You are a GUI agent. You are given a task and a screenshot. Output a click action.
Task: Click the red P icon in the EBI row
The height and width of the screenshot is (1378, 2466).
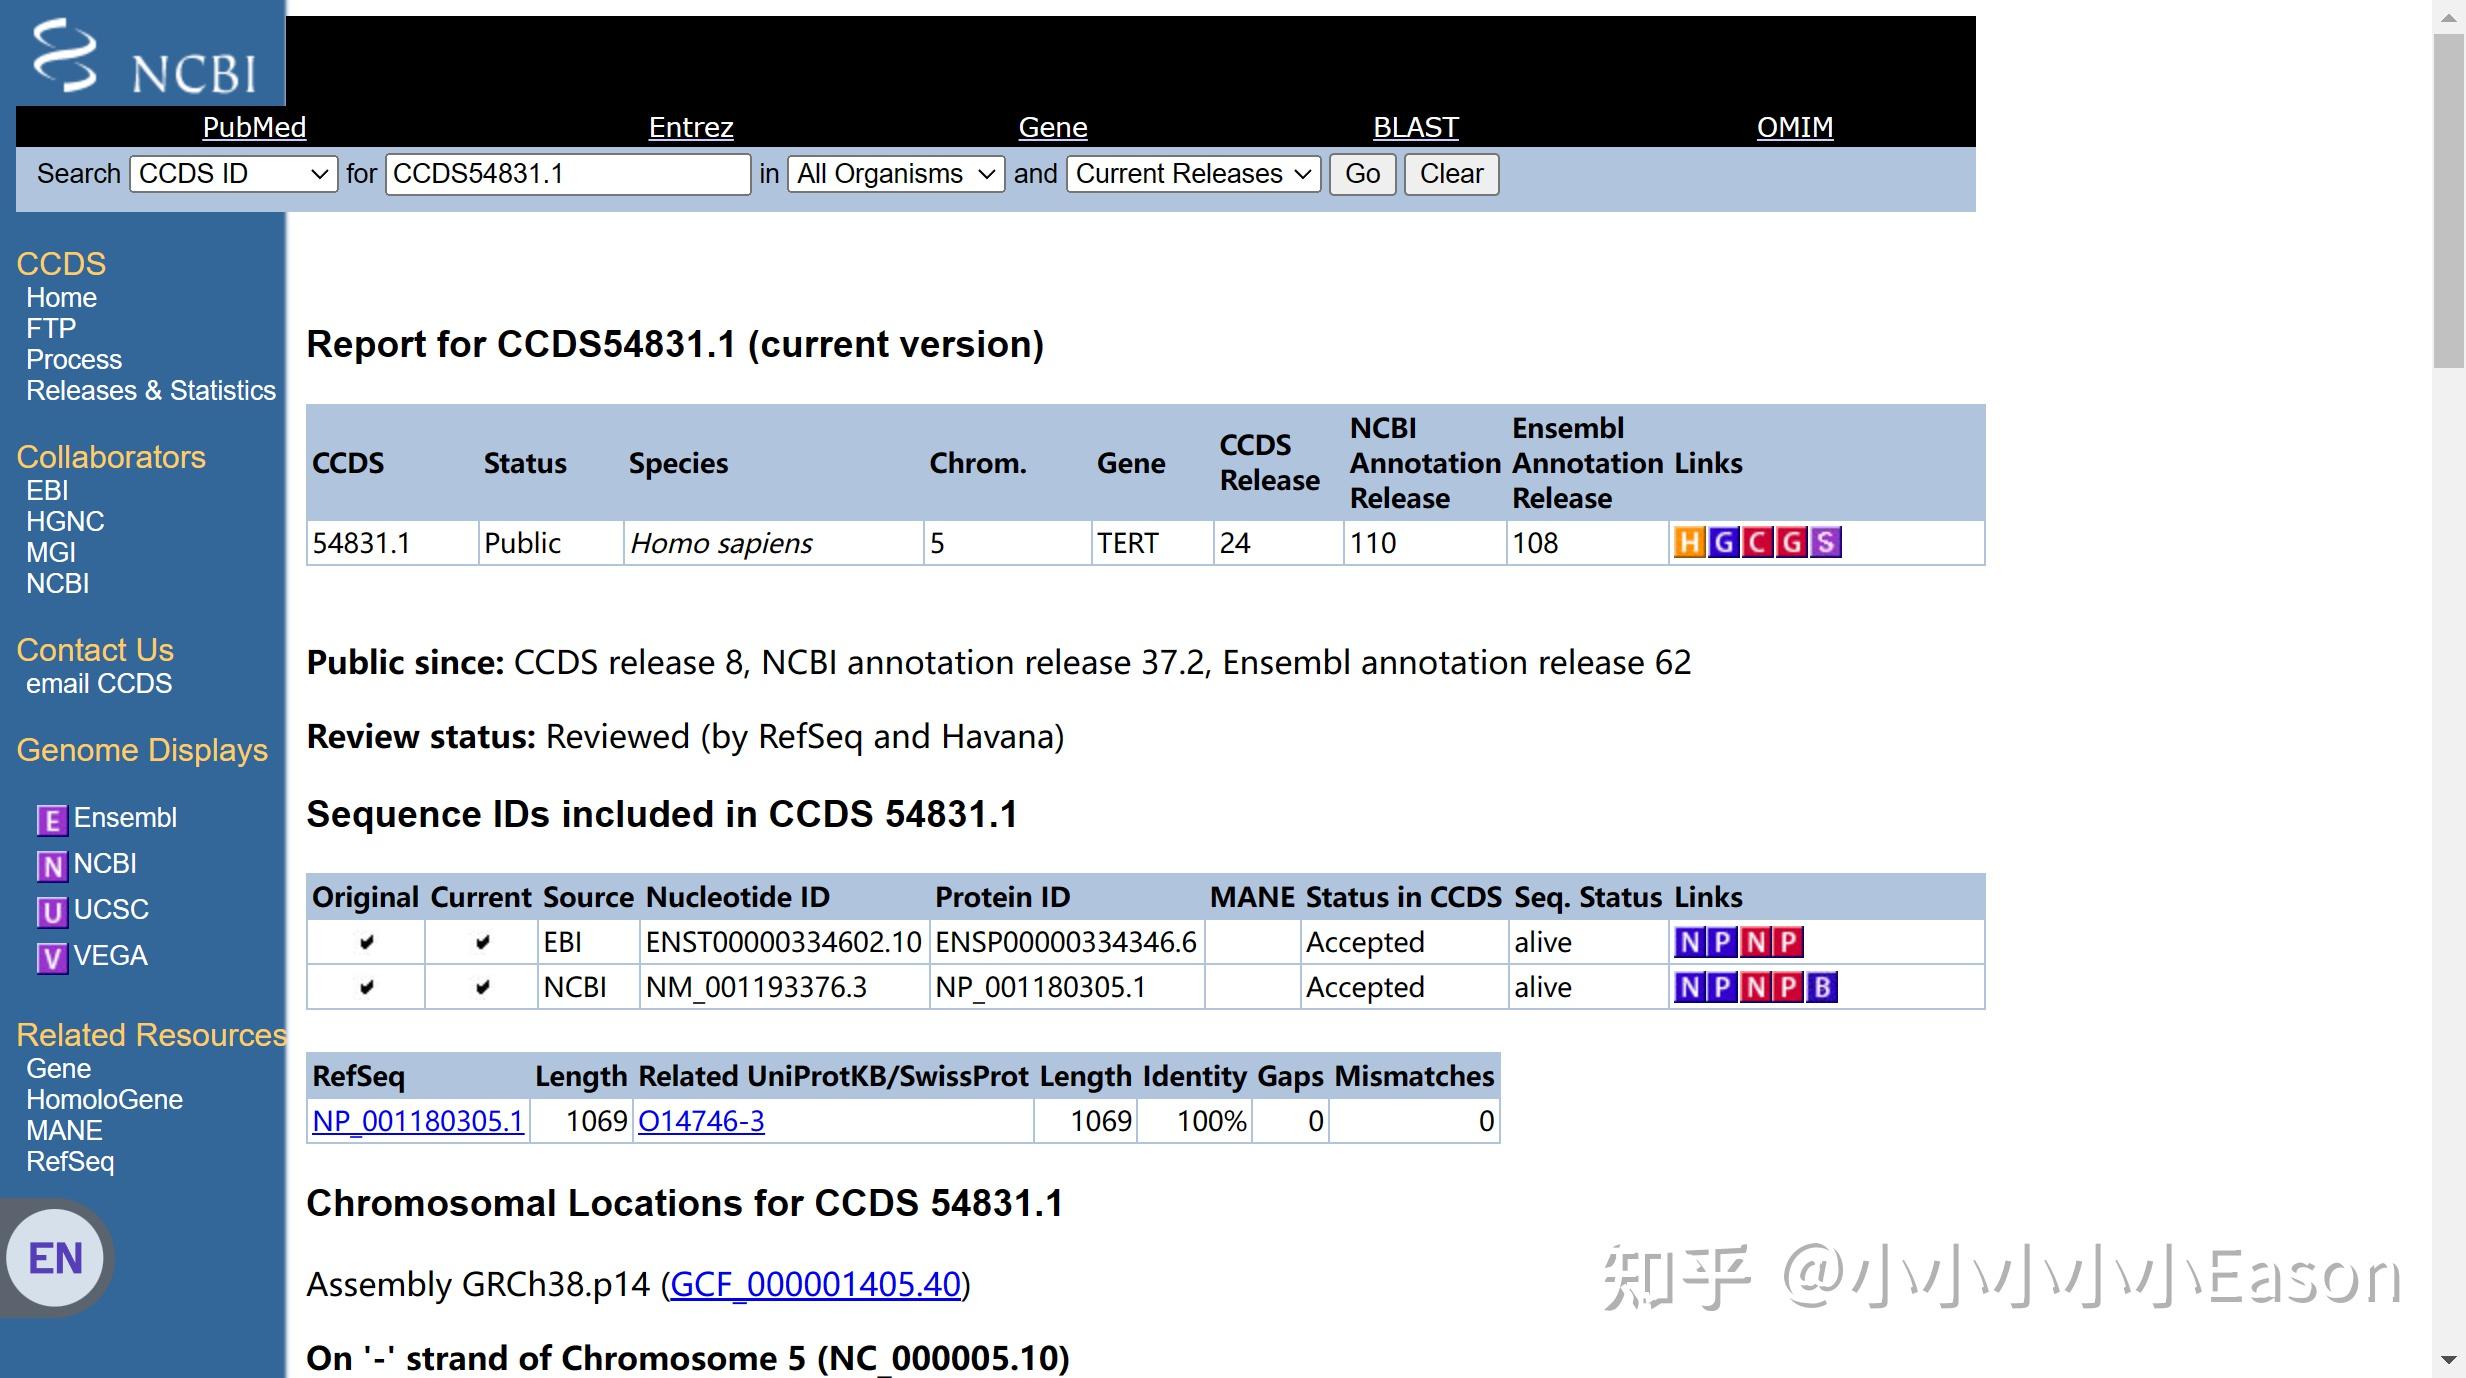[1788, 942]
